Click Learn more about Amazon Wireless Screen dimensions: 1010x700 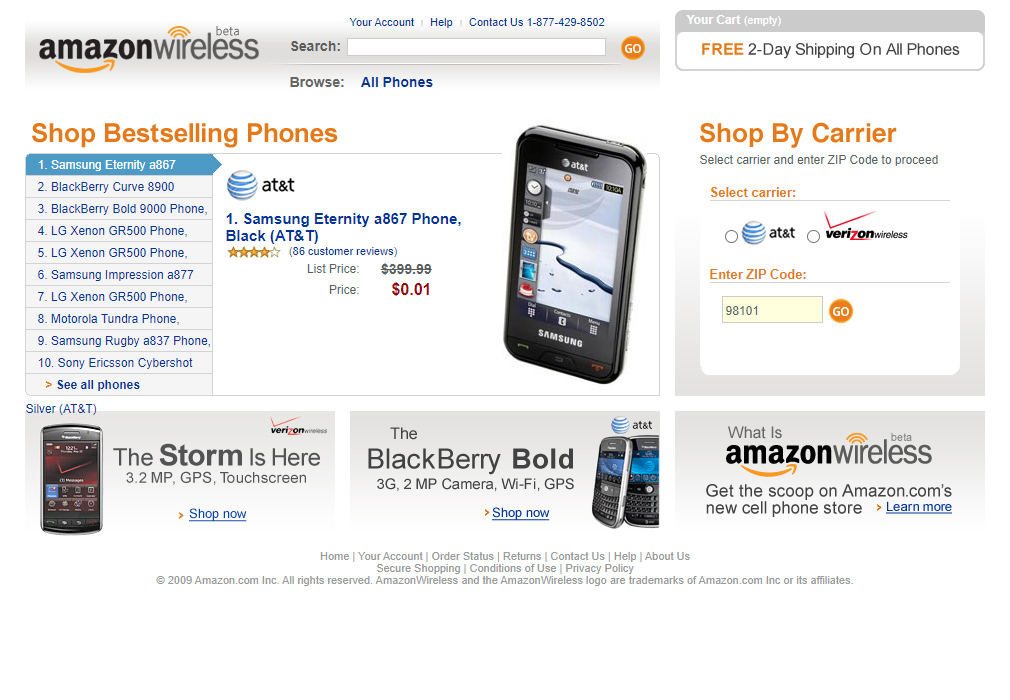(x=919, y=507)
